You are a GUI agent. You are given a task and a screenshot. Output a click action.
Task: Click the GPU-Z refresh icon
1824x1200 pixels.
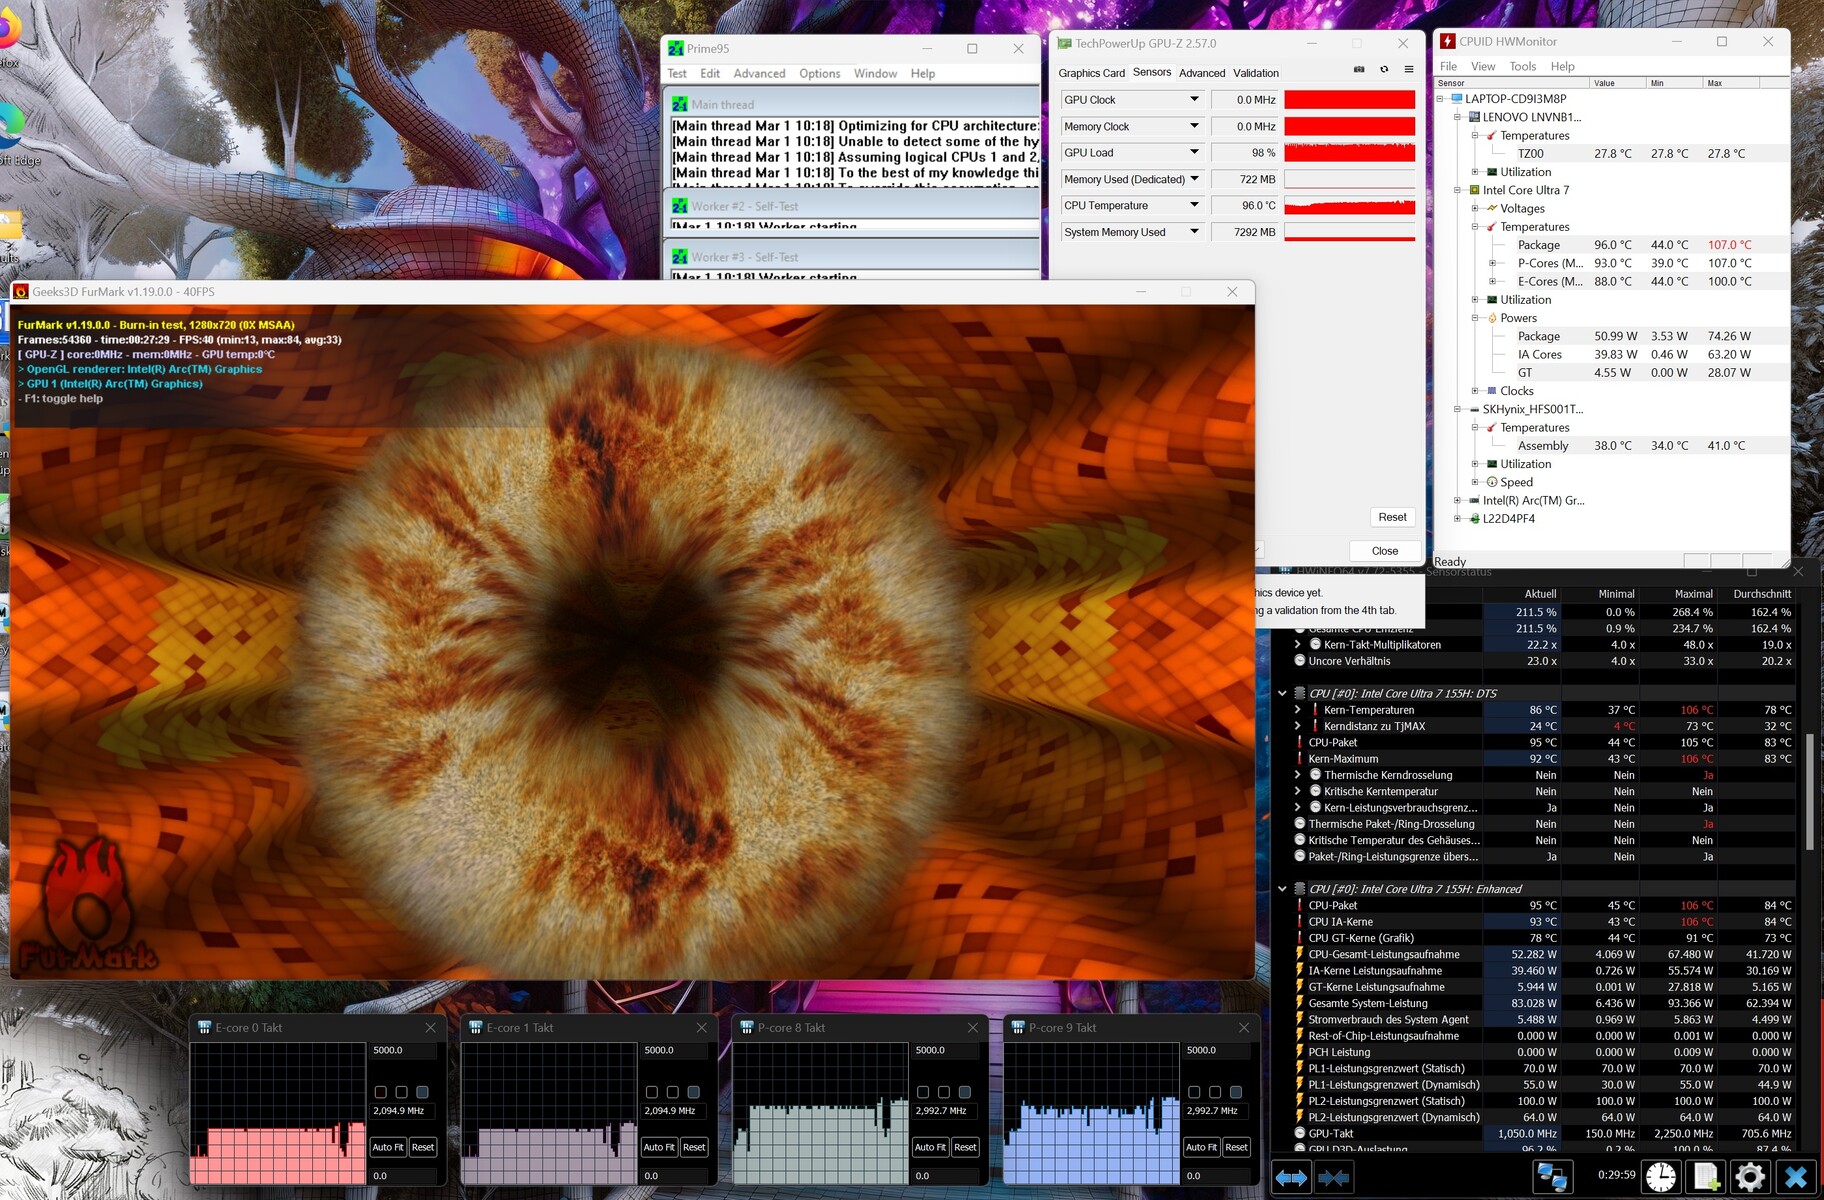(1384, 70)
